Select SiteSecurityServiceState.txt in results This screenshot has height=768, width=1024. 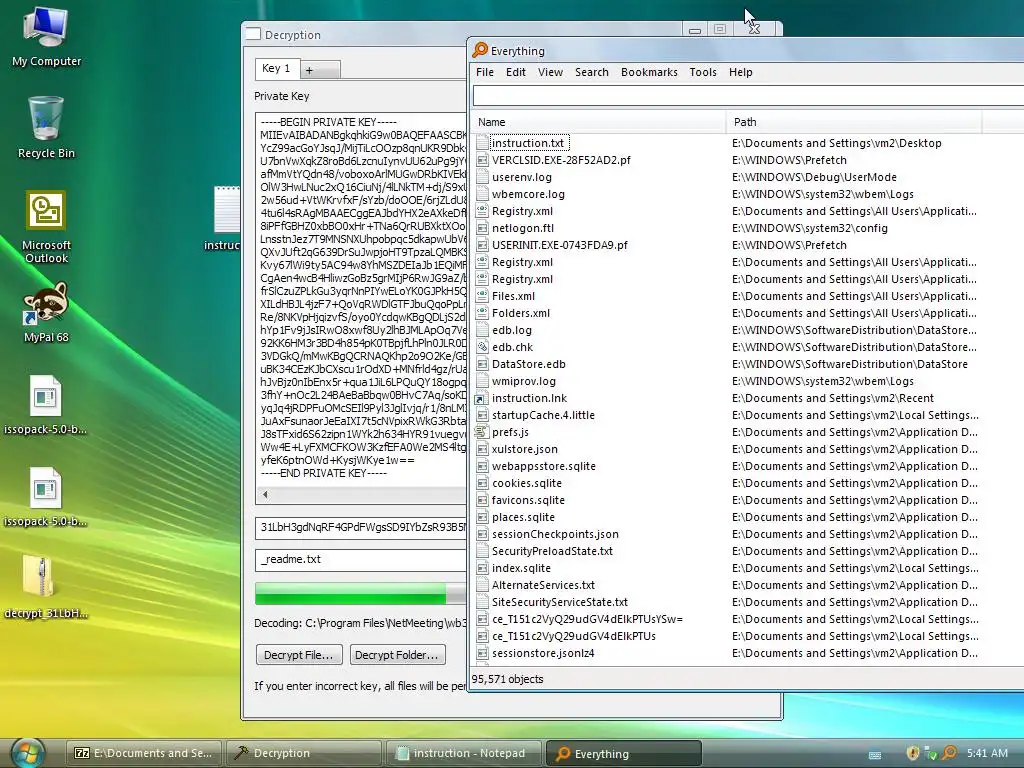pos(560,601)
